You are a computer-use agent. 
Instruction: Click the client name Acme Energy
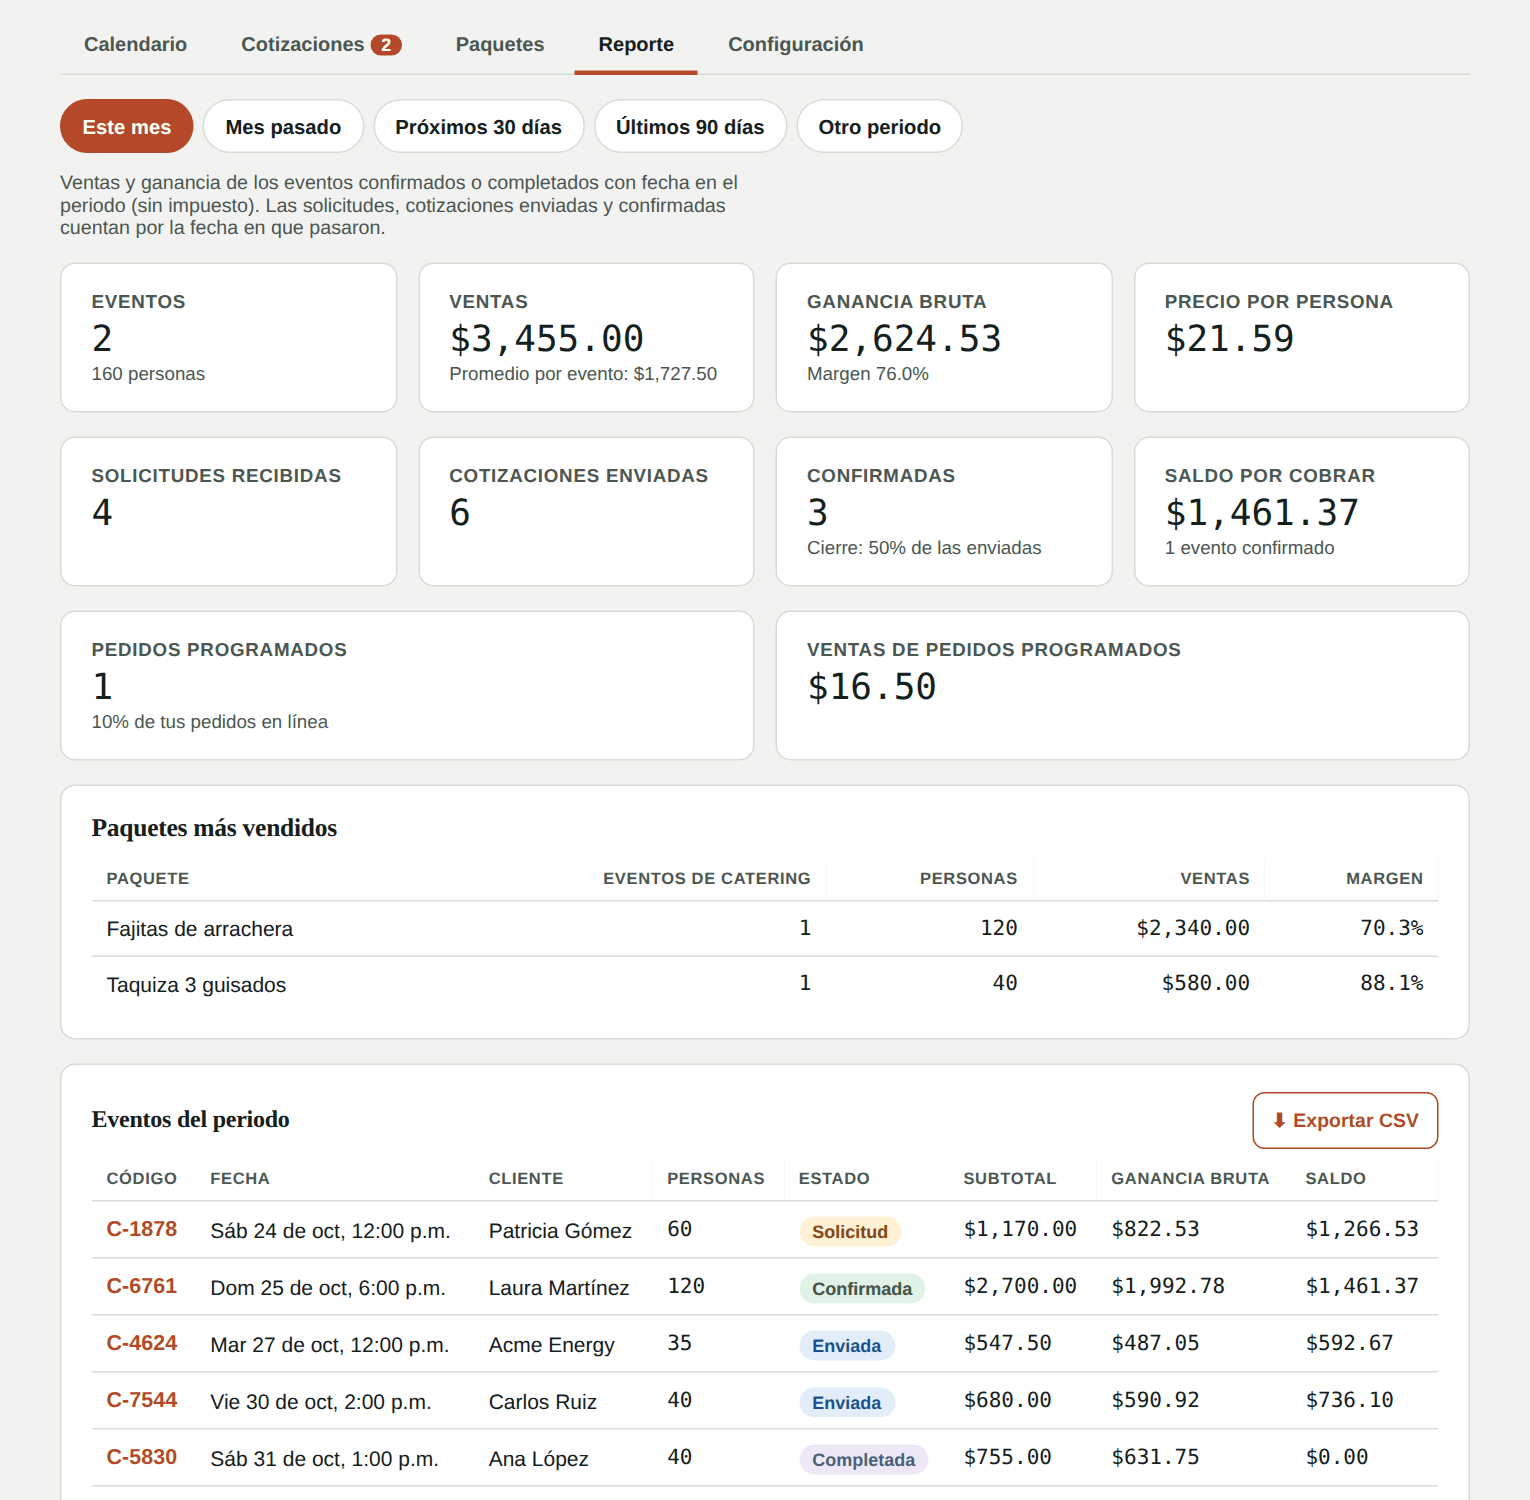click(552, 1345)
